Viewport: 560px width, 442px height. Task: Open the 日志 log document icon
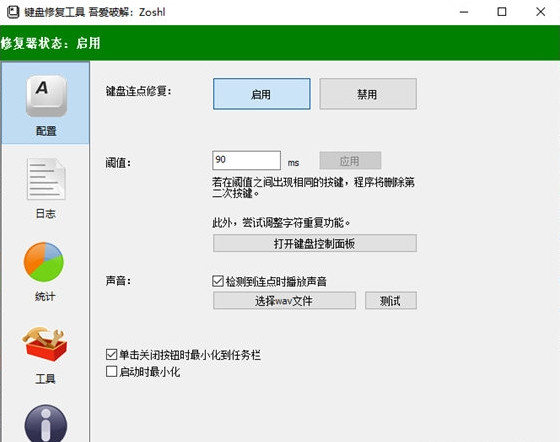pyautogui.click(x=46, y=179)
